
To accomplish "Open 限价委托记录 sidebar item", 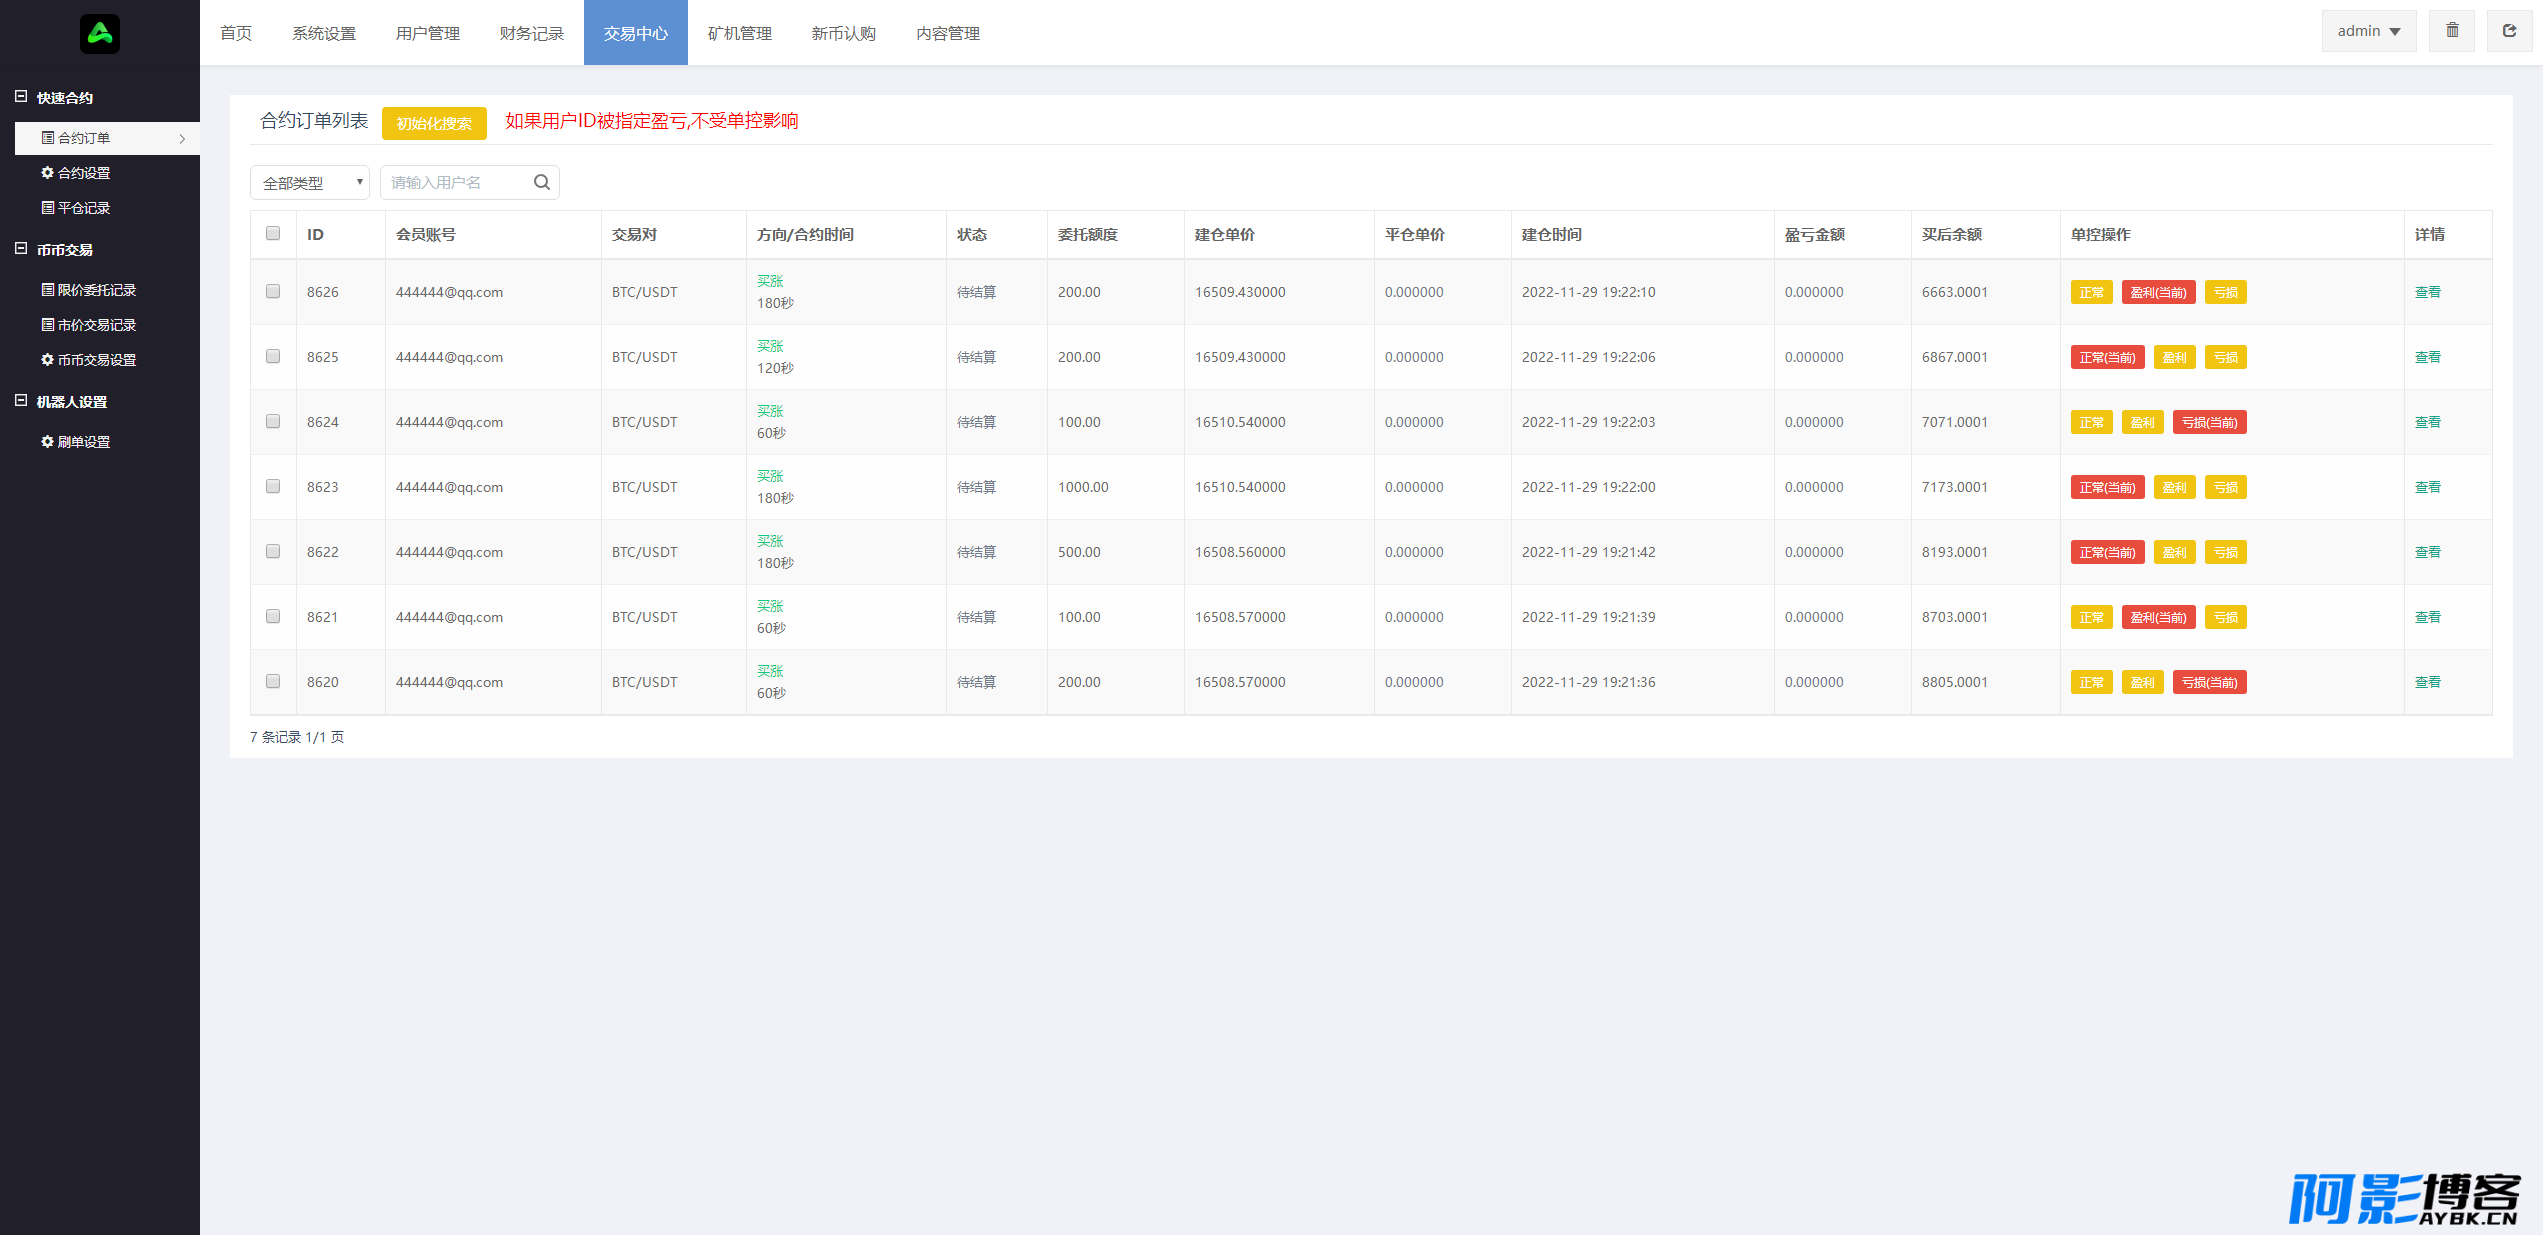I will click(x=96, y=290).
